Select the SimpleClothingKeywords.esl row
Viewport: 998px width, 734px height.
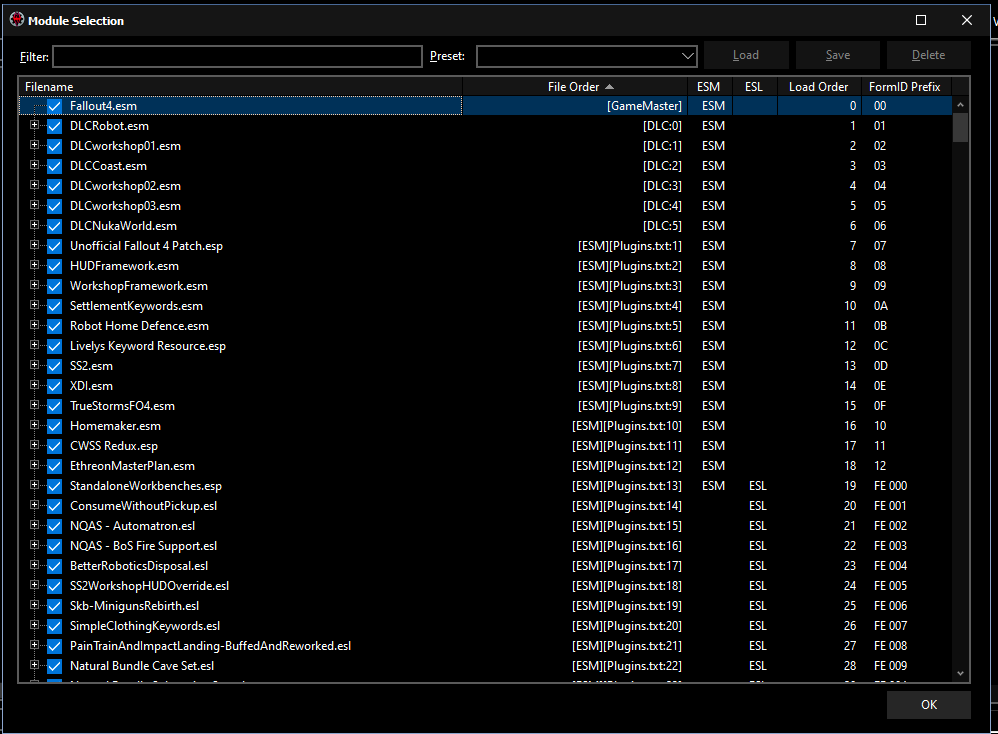[x=486, y=626]
